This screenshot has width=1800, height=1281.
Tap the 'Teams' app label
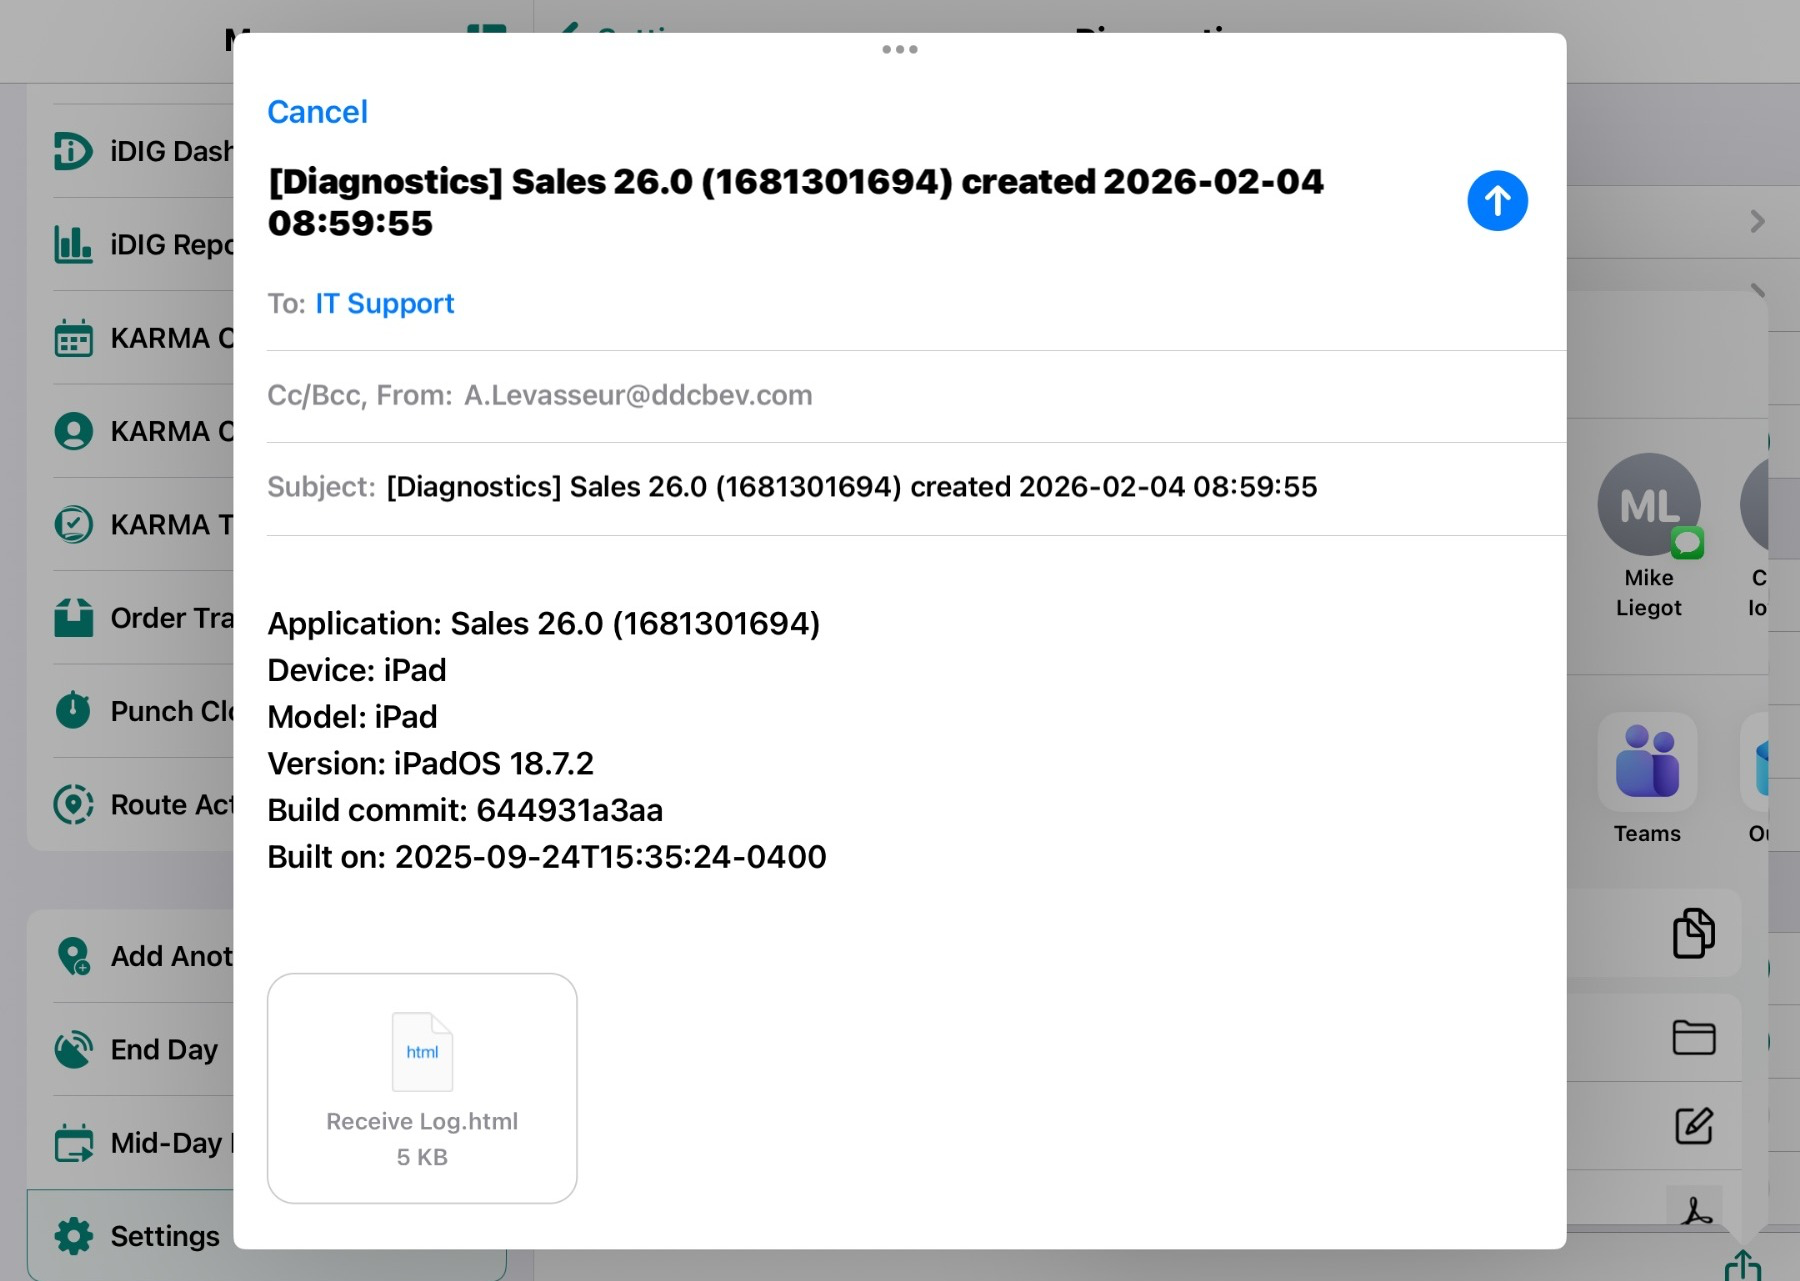tap(1647, 833)
